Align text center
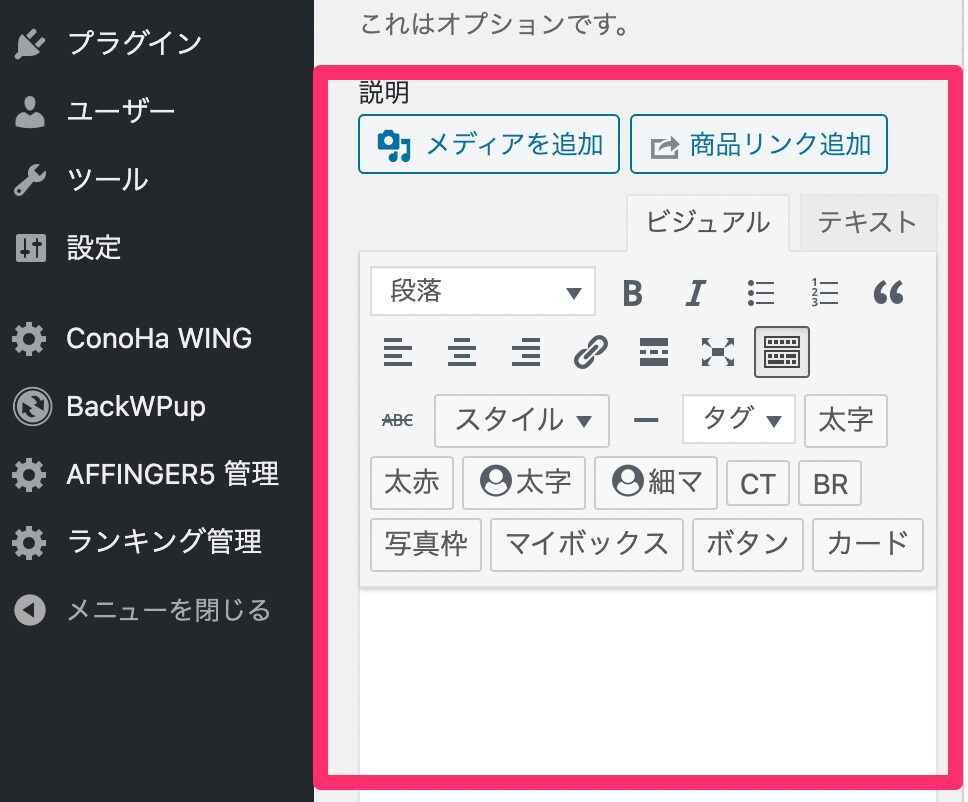Screen dimensions: 968x802 [x=462, y=352]
